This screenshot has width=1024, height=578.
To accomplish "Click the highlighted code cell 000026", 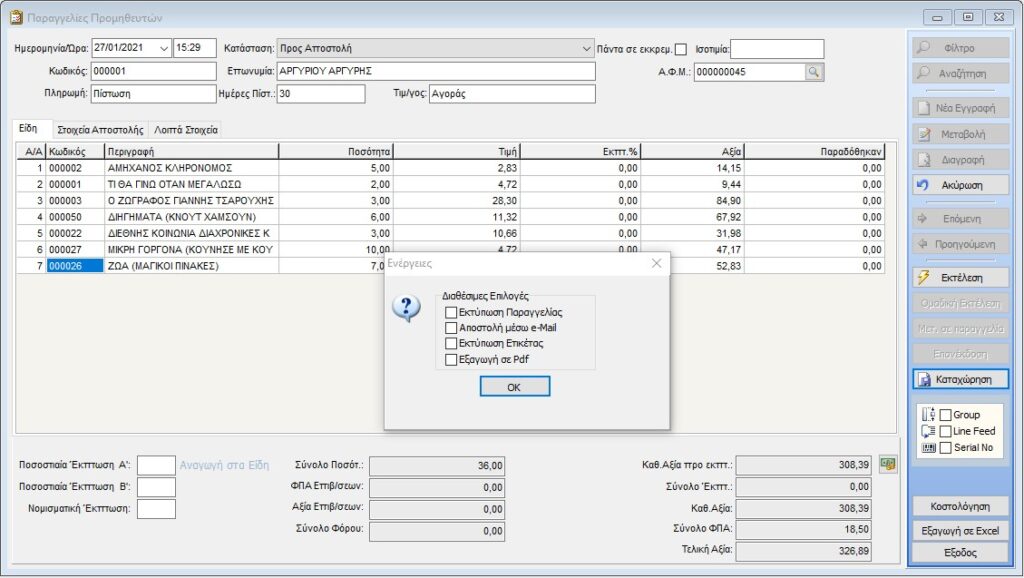I will pos(74,266).
